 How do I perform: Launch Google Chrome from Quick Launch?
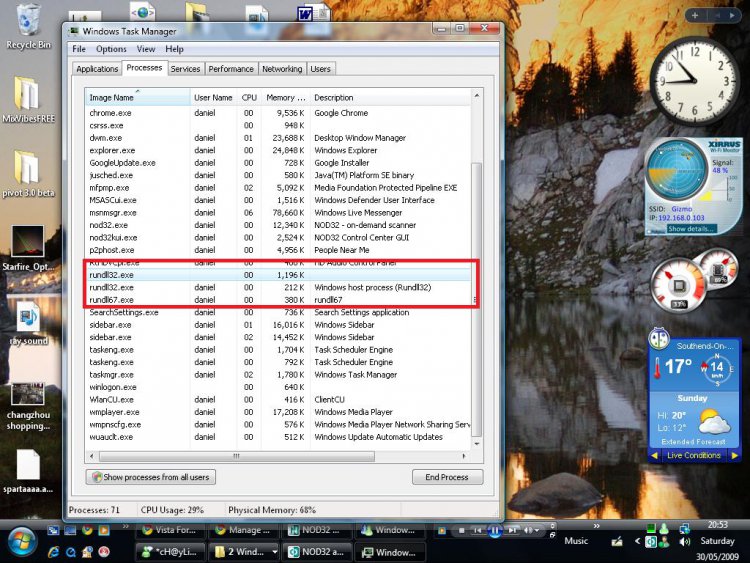87,530
